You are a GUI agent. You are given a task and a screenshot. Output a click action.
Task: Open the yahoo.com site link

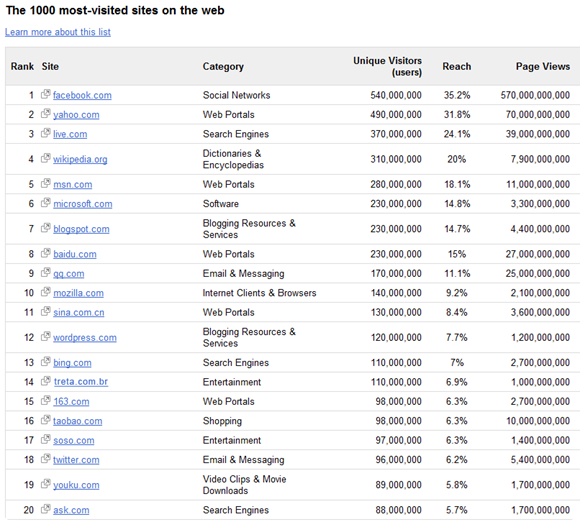(x=76, y=115)
